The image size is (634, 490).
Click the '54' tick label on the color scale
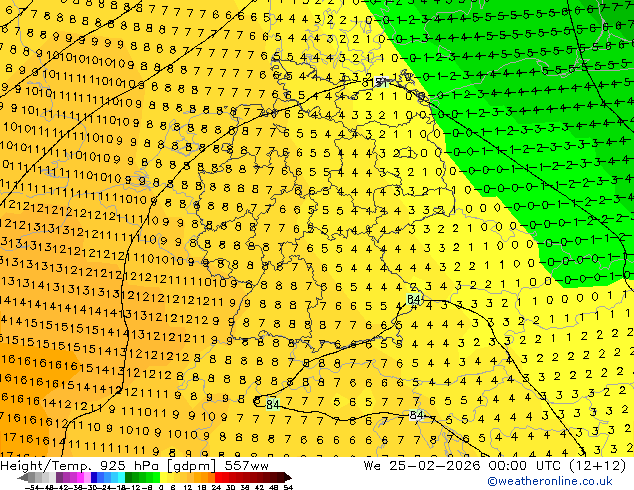click(x=288, y=487)
